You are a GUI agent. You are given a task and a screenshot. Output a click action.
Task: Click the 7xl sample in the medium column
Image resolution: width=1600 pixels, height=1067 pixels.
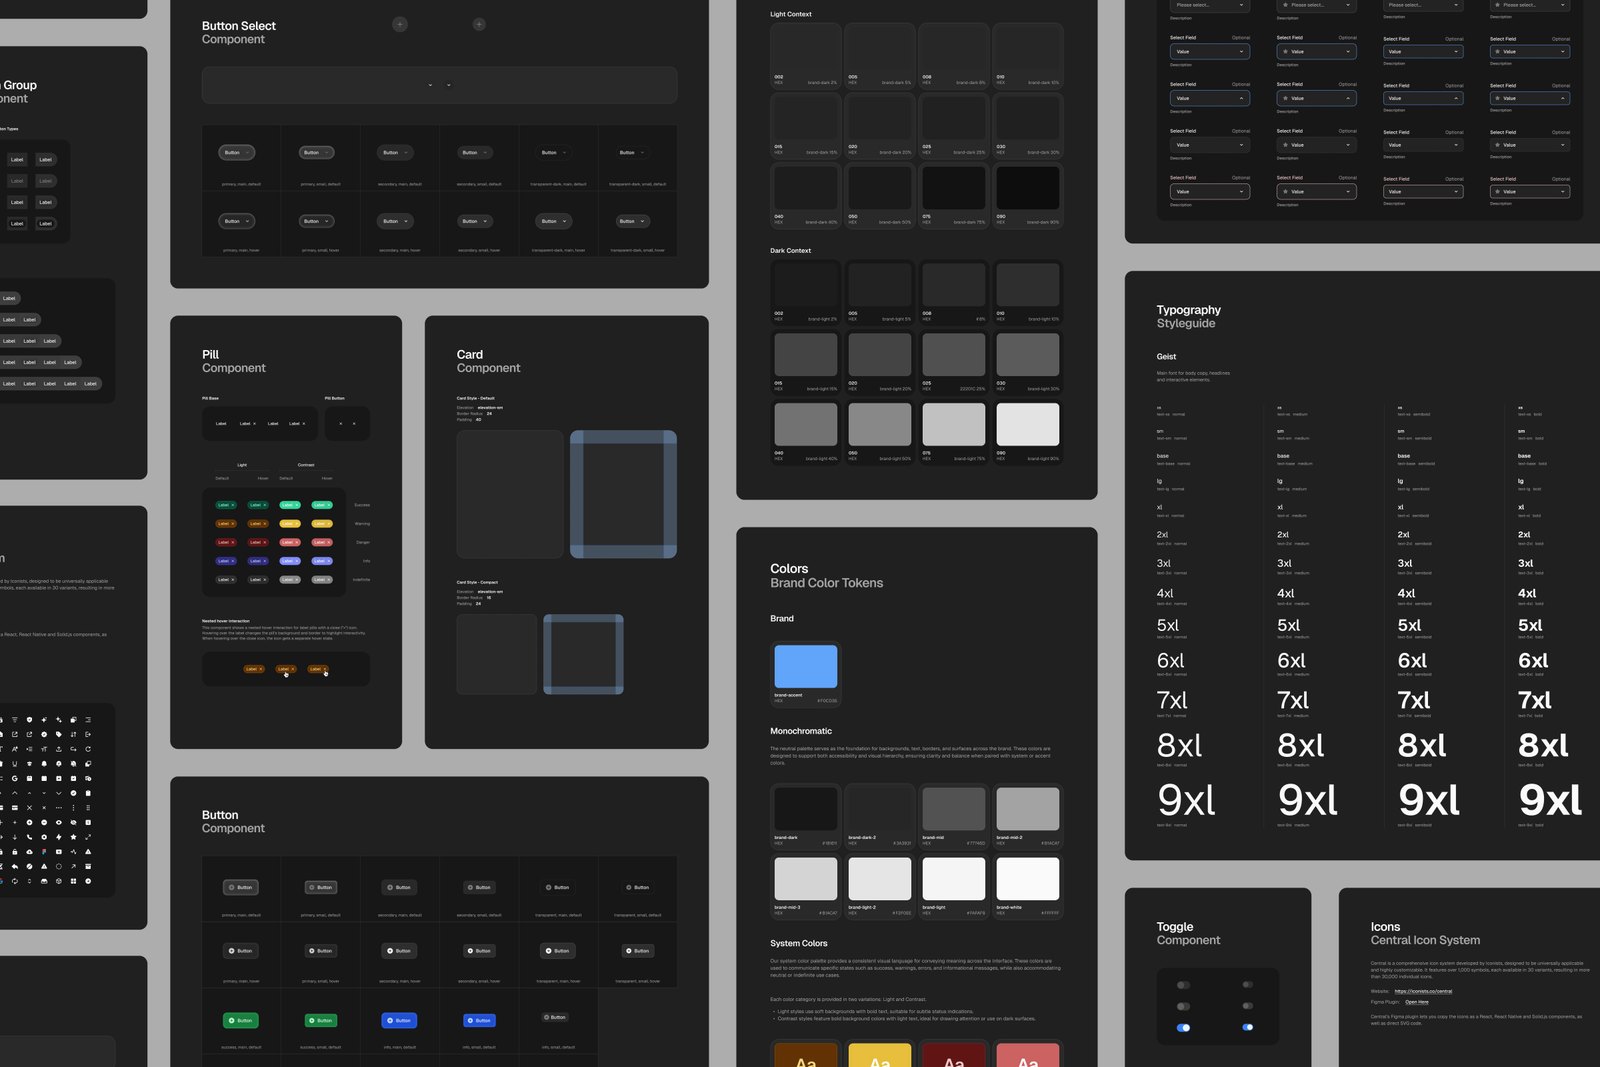pyautogui.click(x=1293, y=700)
